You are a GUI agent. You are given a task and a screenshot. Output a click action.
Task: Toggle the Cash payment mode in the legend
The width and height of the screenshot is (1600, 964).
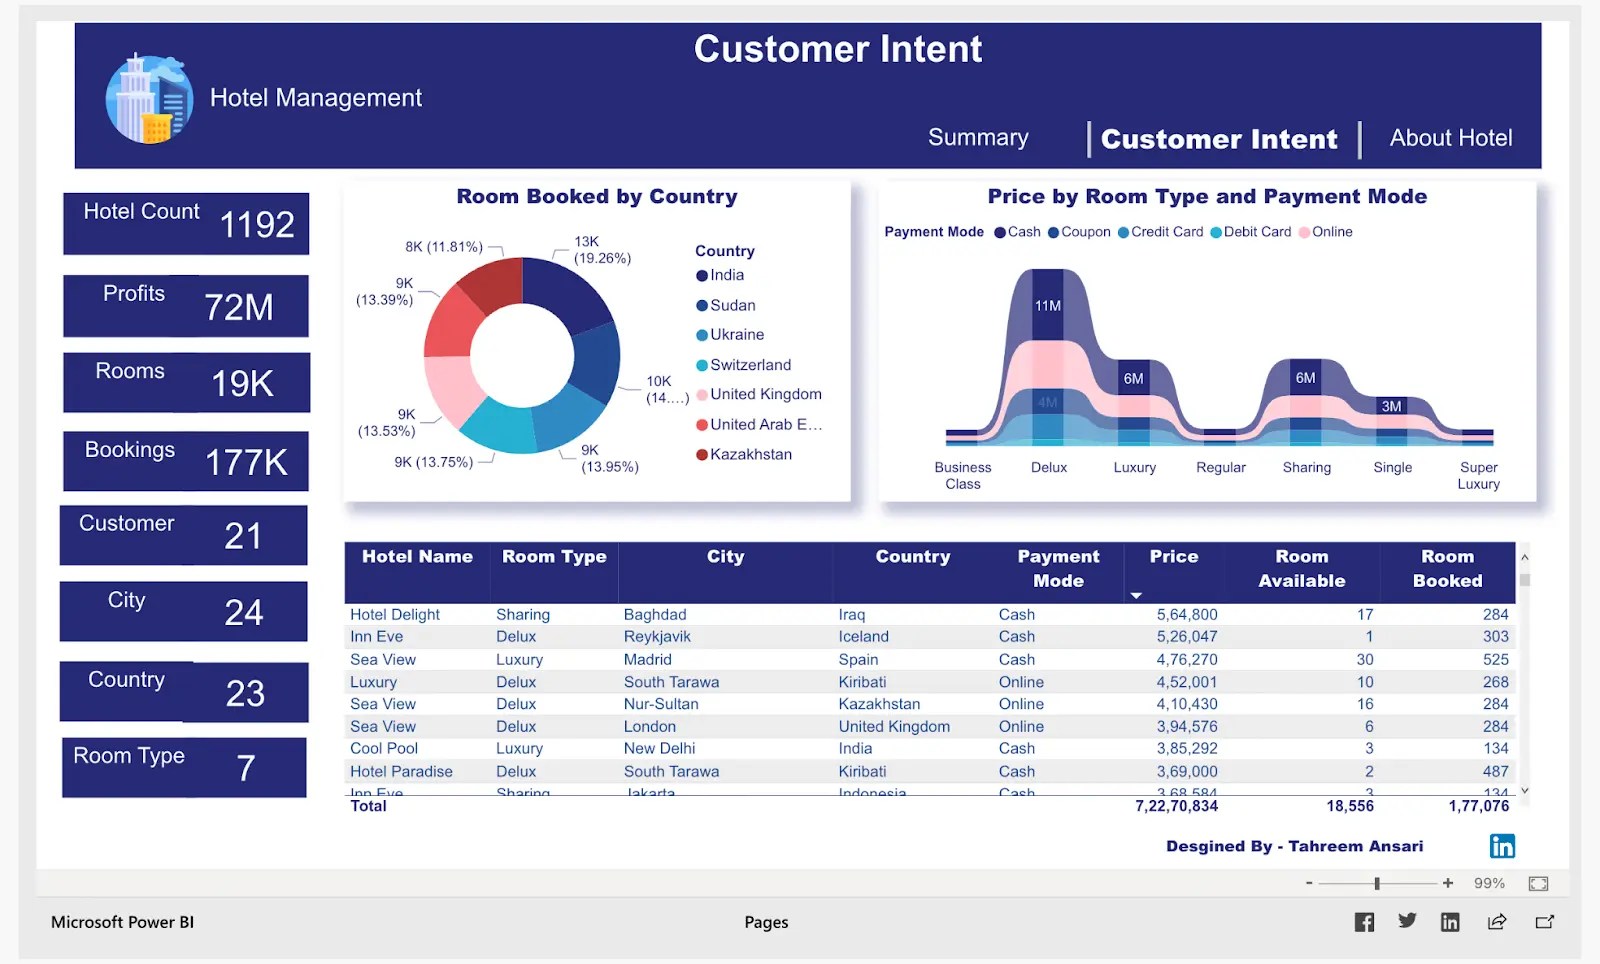tap(1018, 231)
